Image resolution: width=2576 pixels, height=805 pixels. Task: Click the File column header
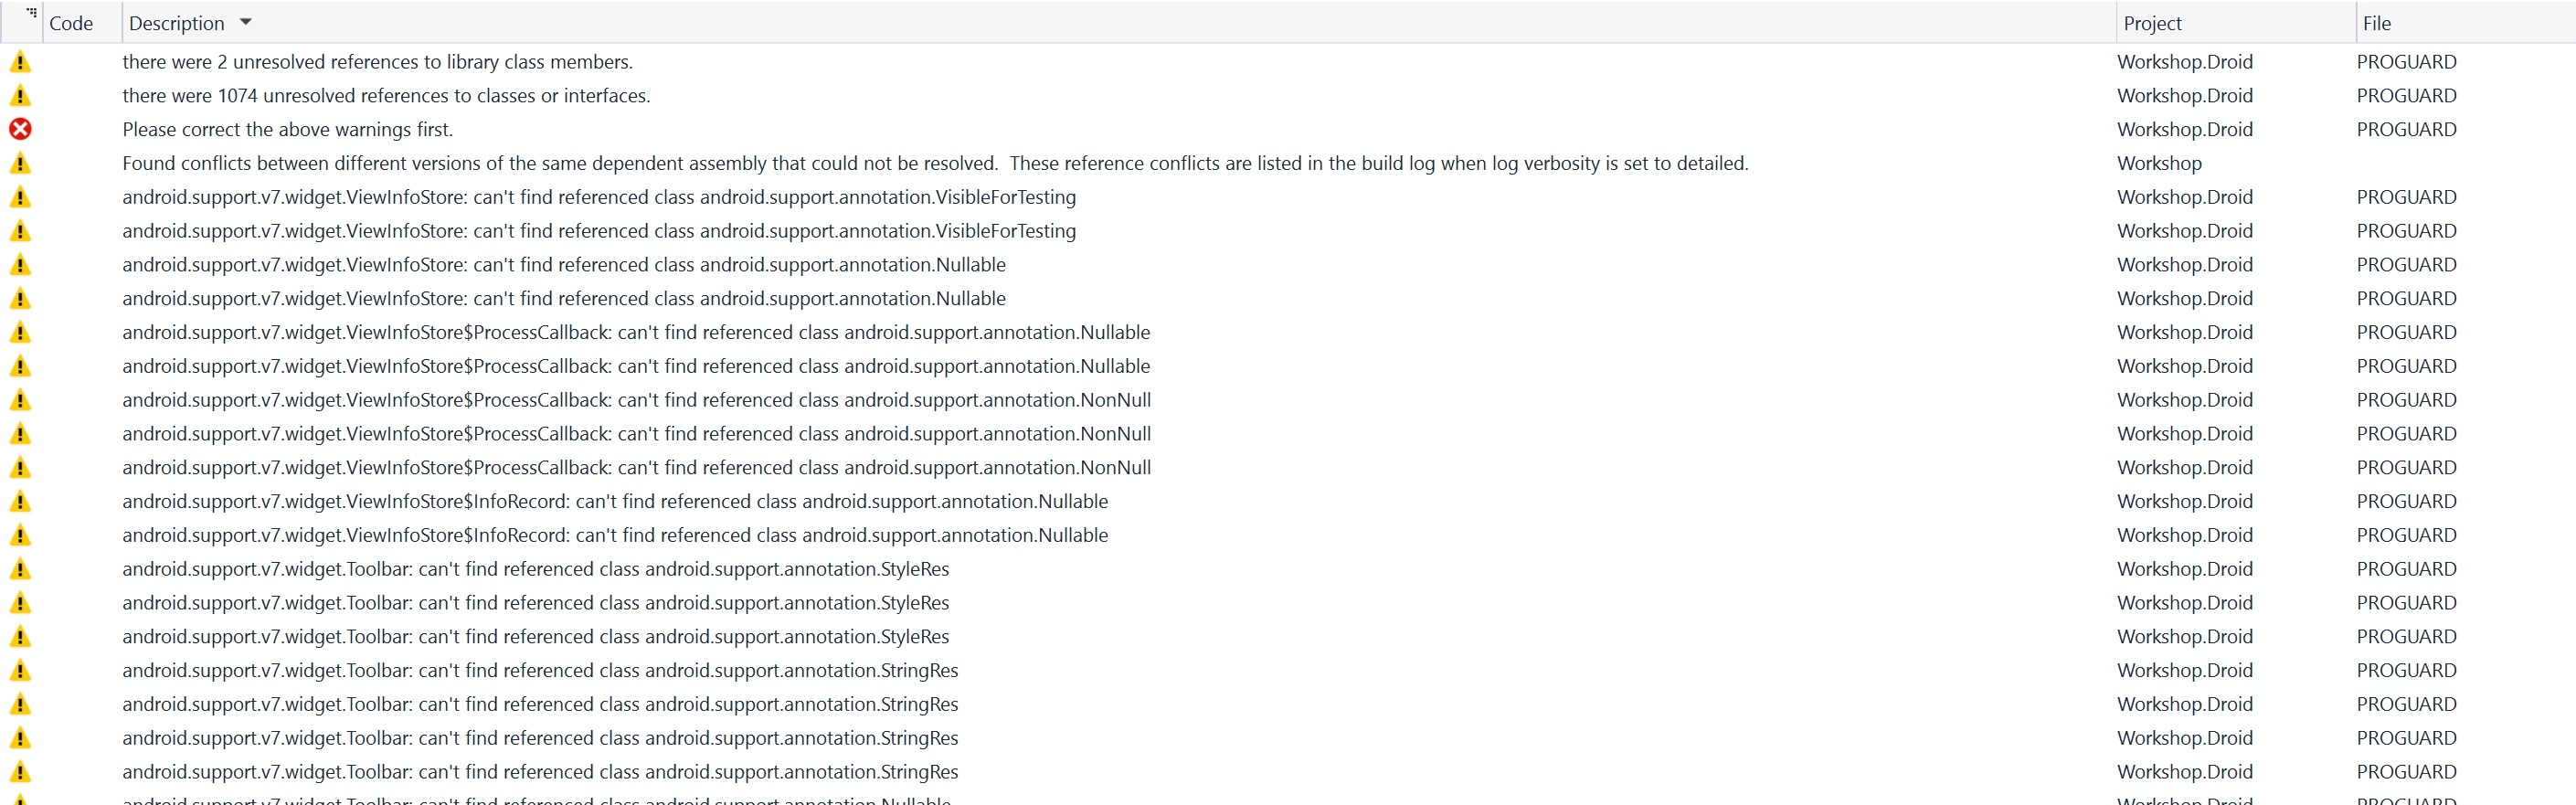click(2377, 23)
